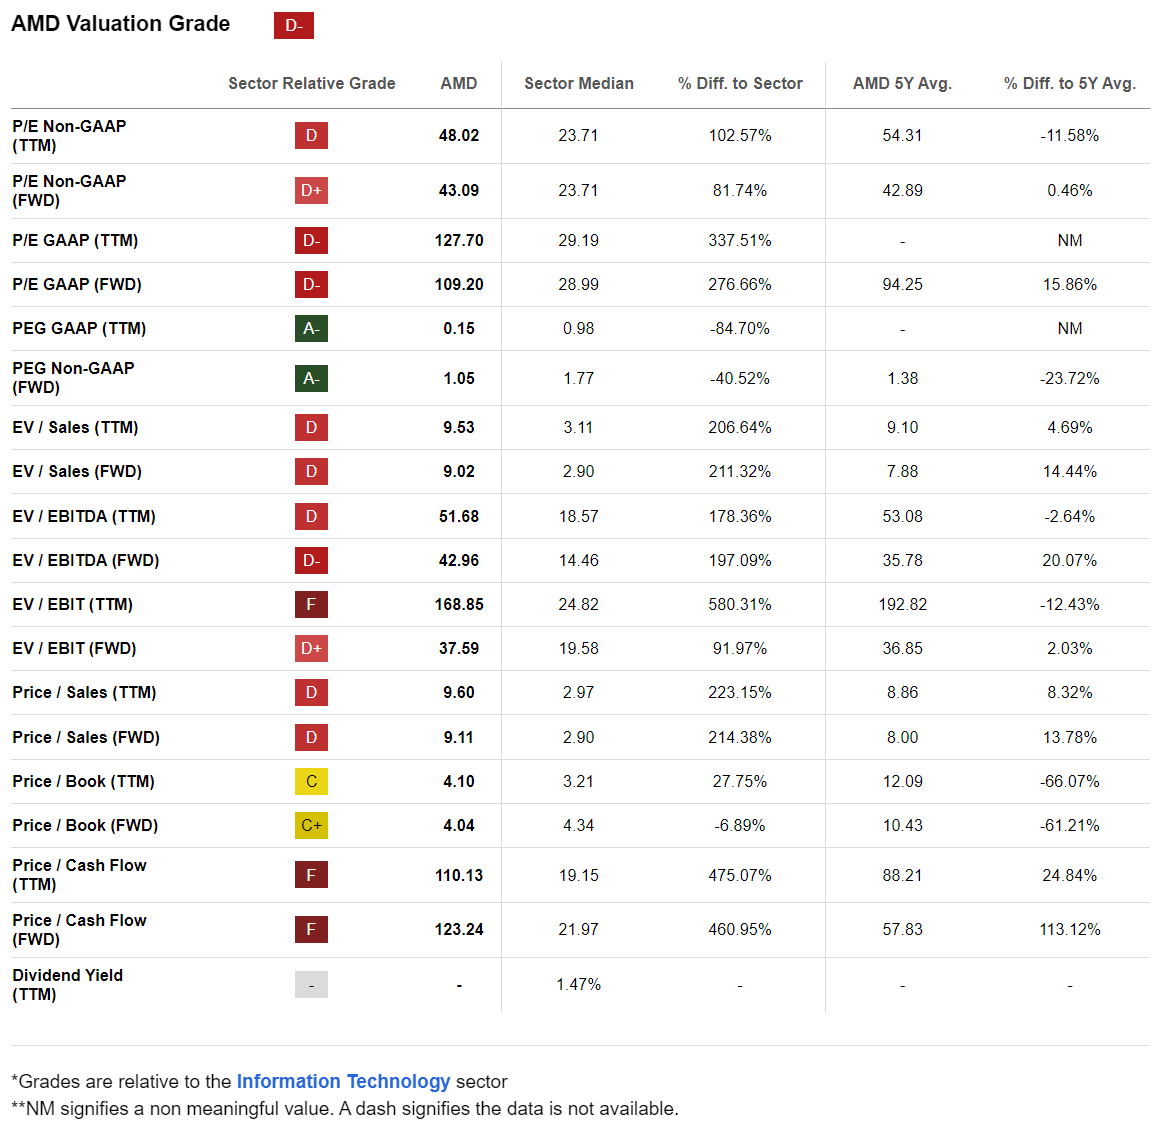
Task: Click the D grade badge for P/E Non-GAAP (TTM)
Action: tap(311, 135)
